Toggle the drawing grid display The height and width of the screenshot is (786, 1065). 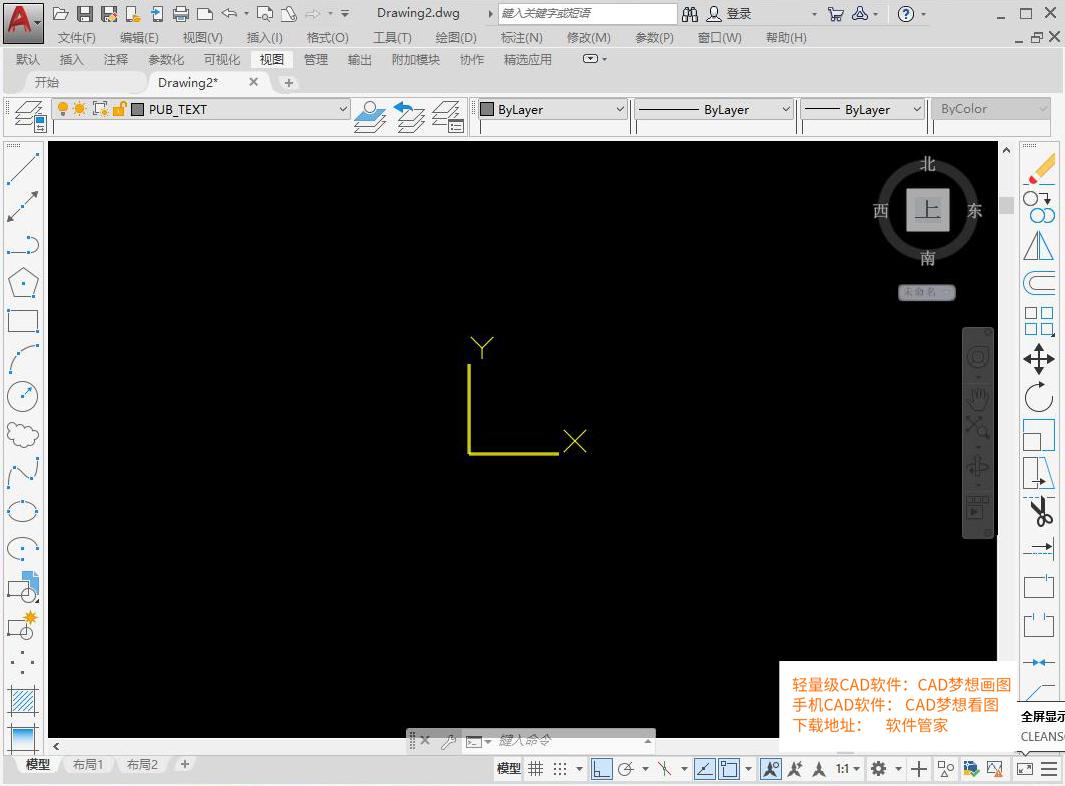(x=536, y=768)
